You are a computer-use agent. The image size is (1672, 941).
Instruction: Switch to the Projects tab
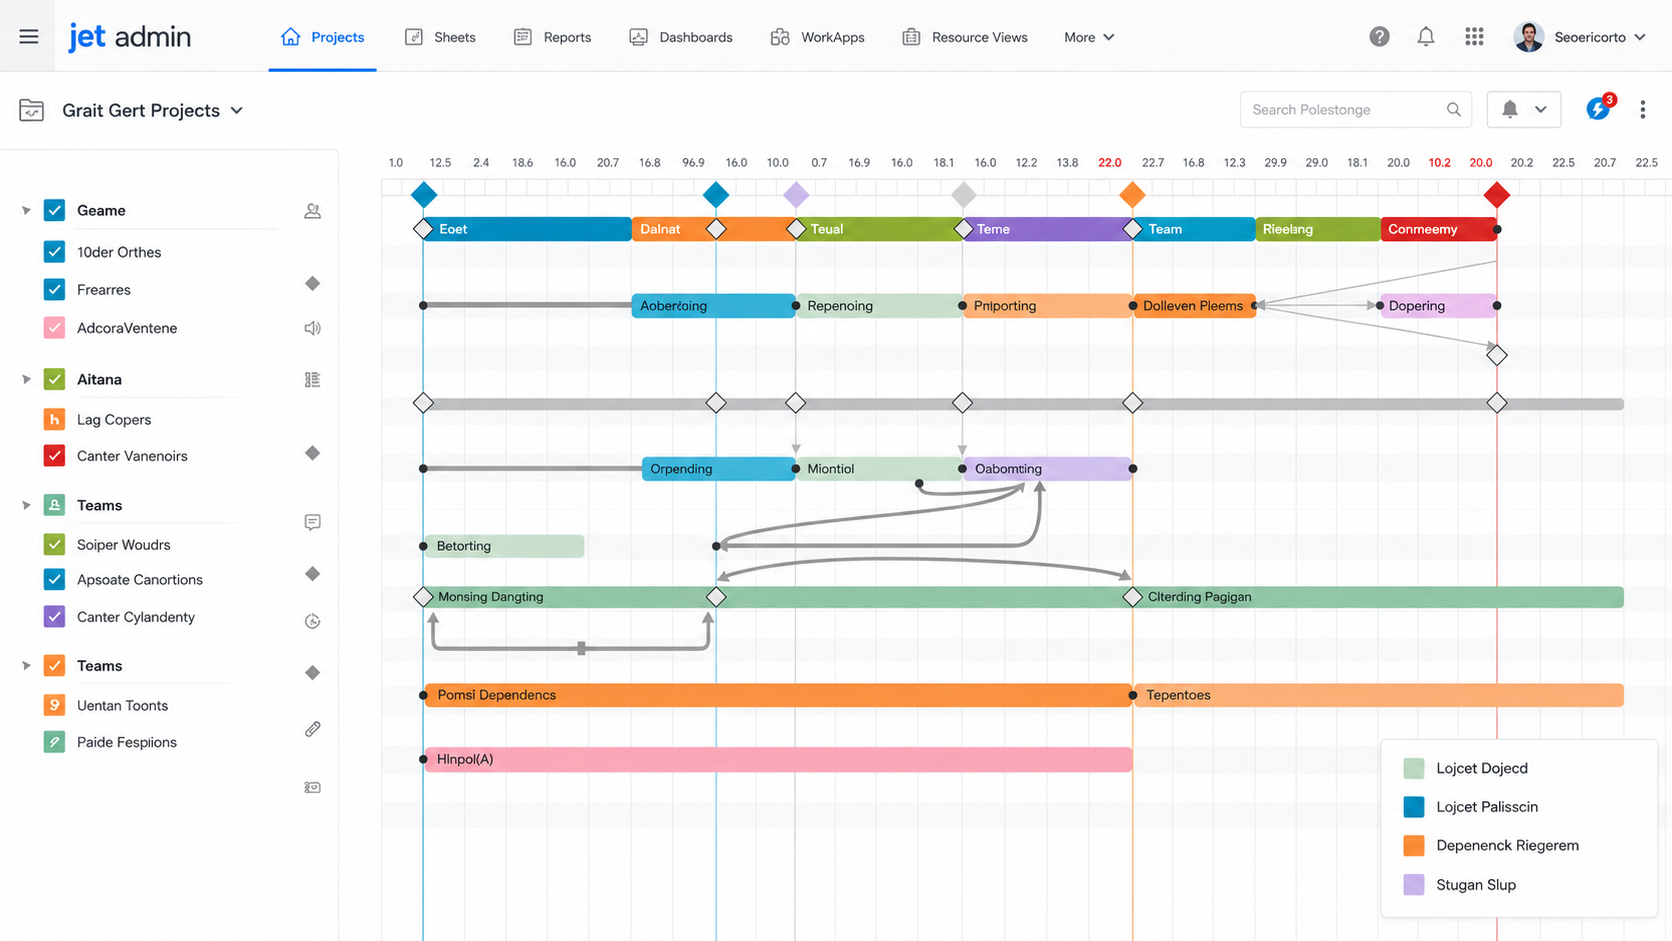point(322,37)
